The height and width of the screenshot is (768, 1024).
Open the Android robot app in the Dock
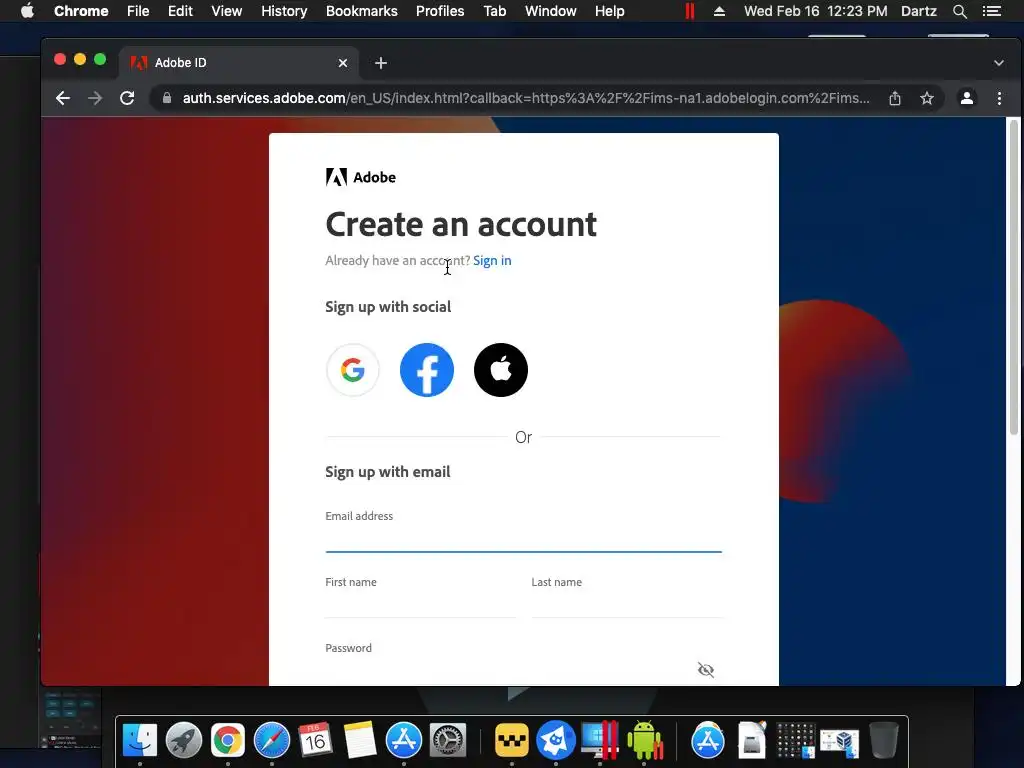[x=645, y=740]
